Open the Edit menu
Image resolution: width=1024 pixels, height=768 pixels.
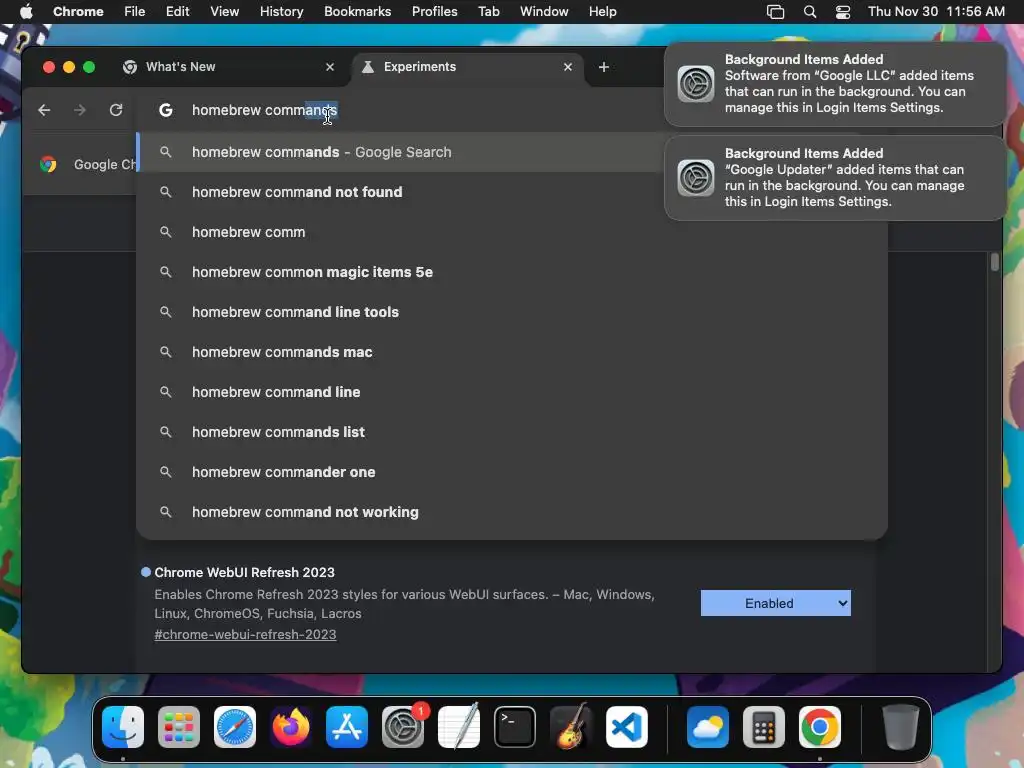(177, 12)
